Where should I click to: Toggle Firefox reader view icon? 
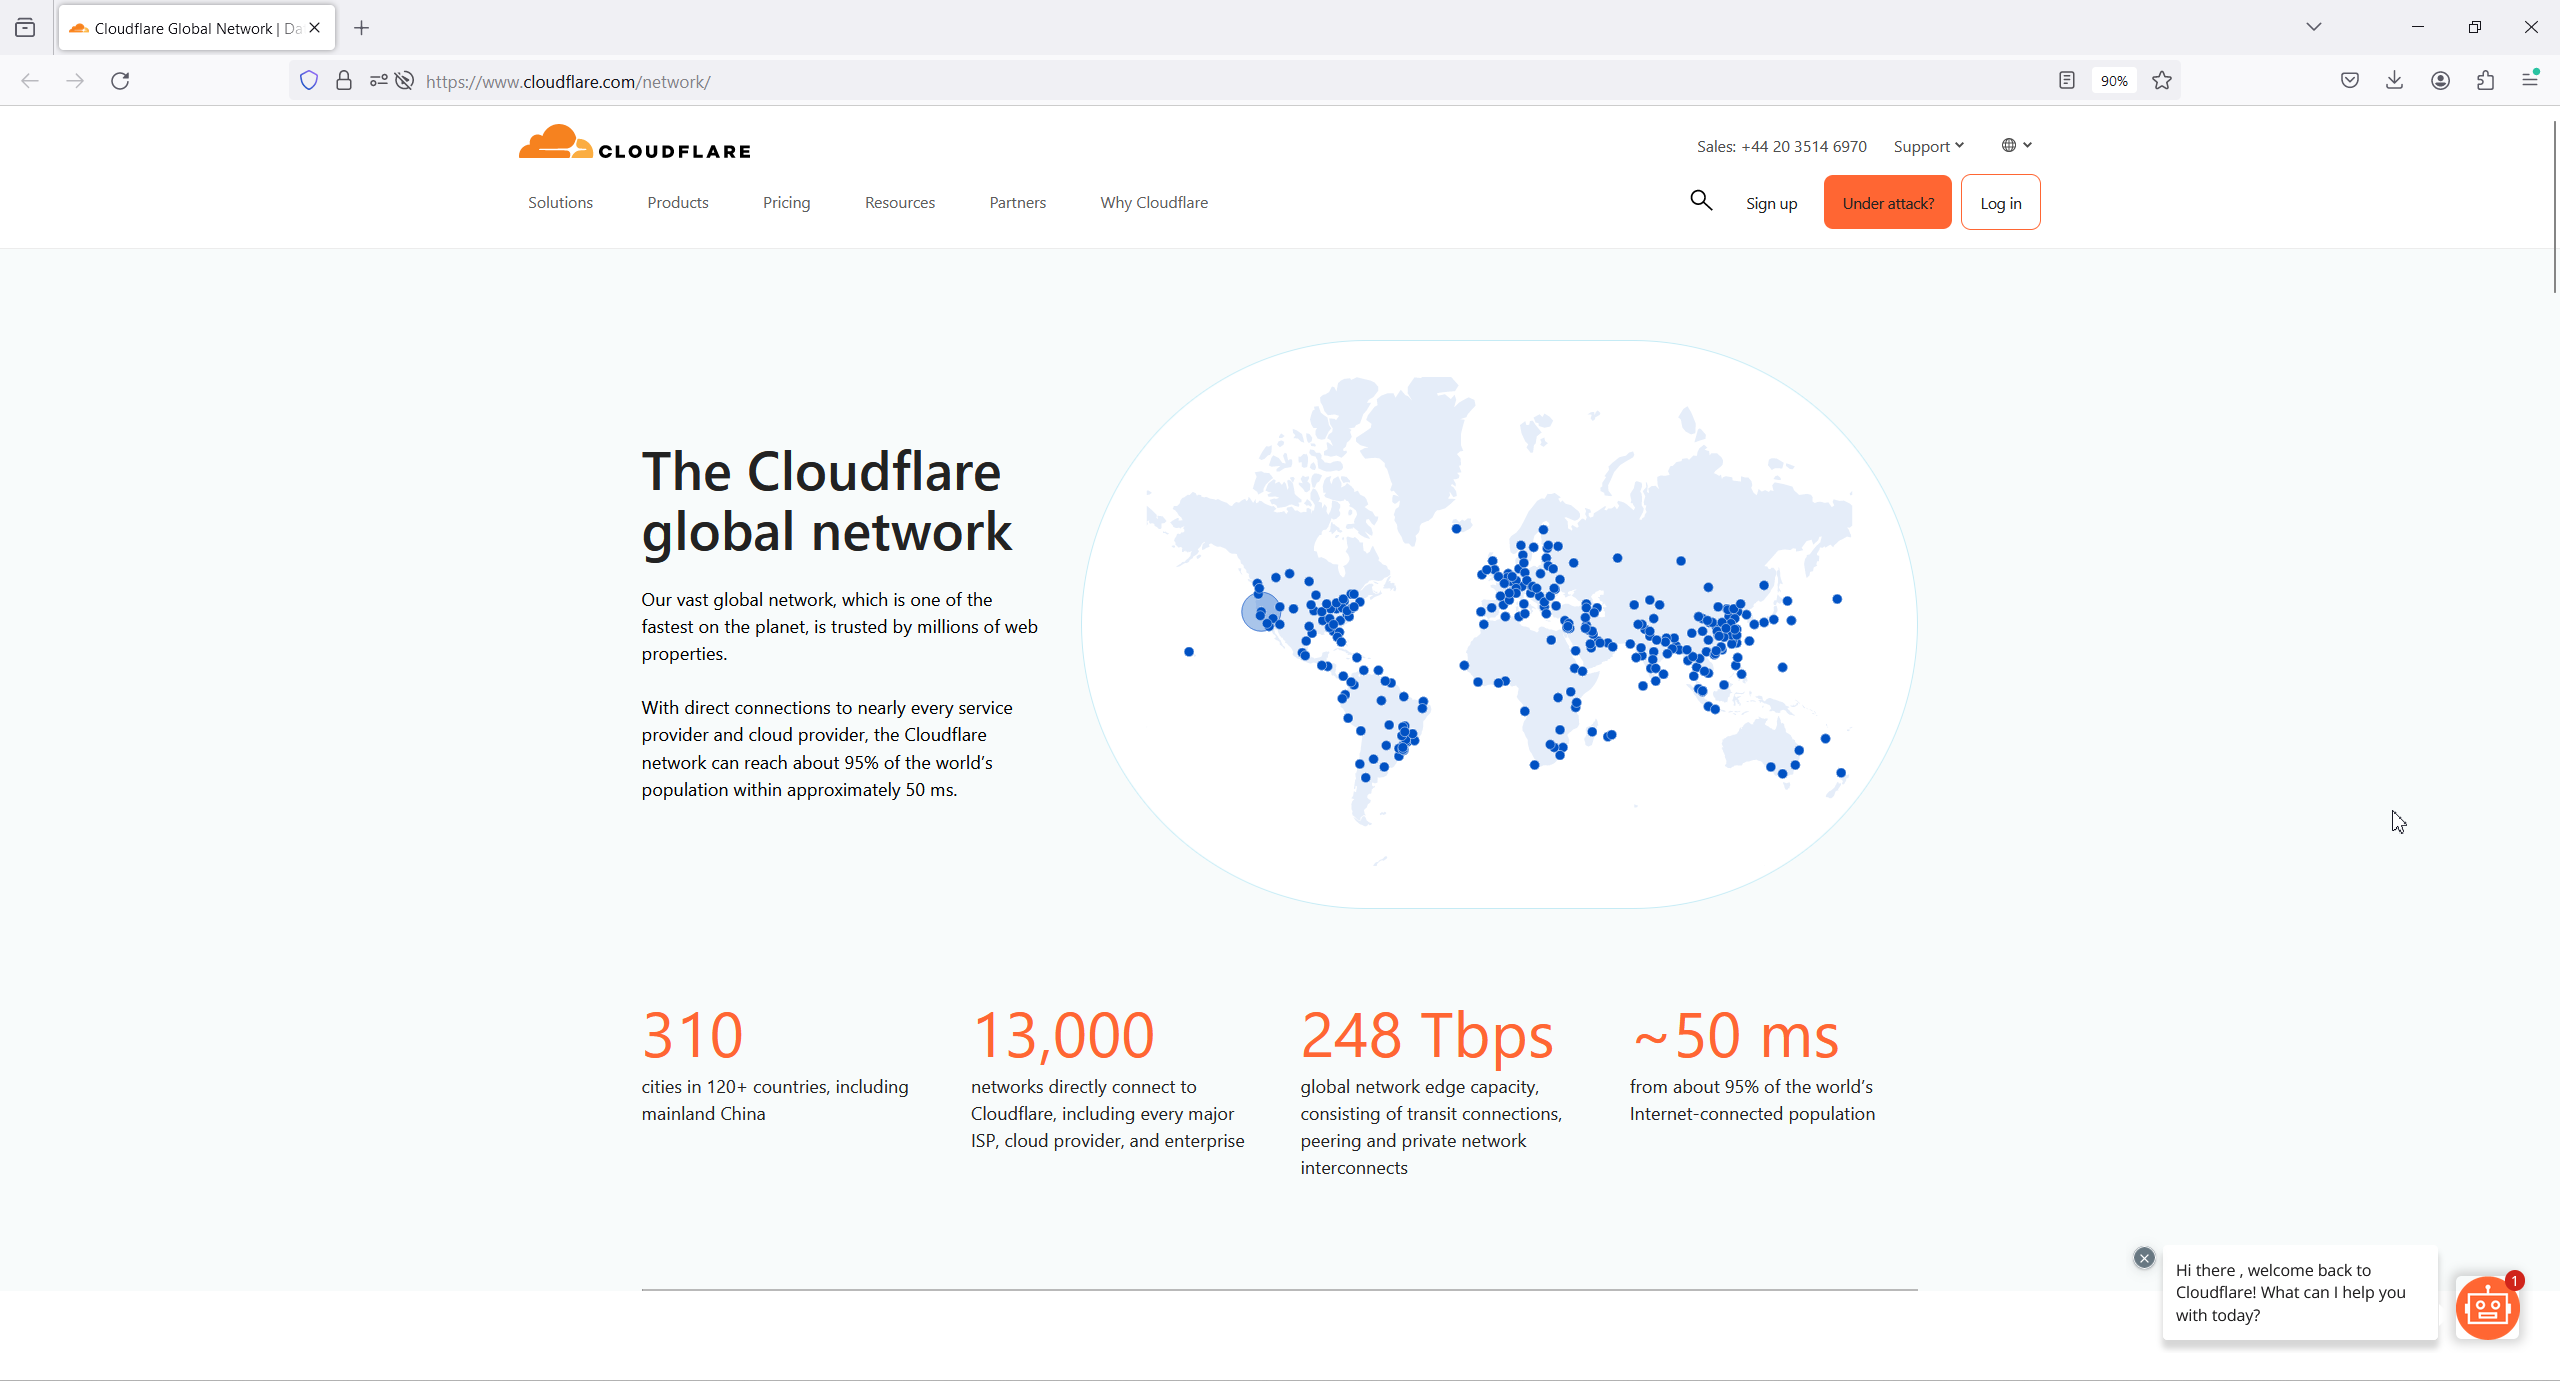tap(2067, 81)
